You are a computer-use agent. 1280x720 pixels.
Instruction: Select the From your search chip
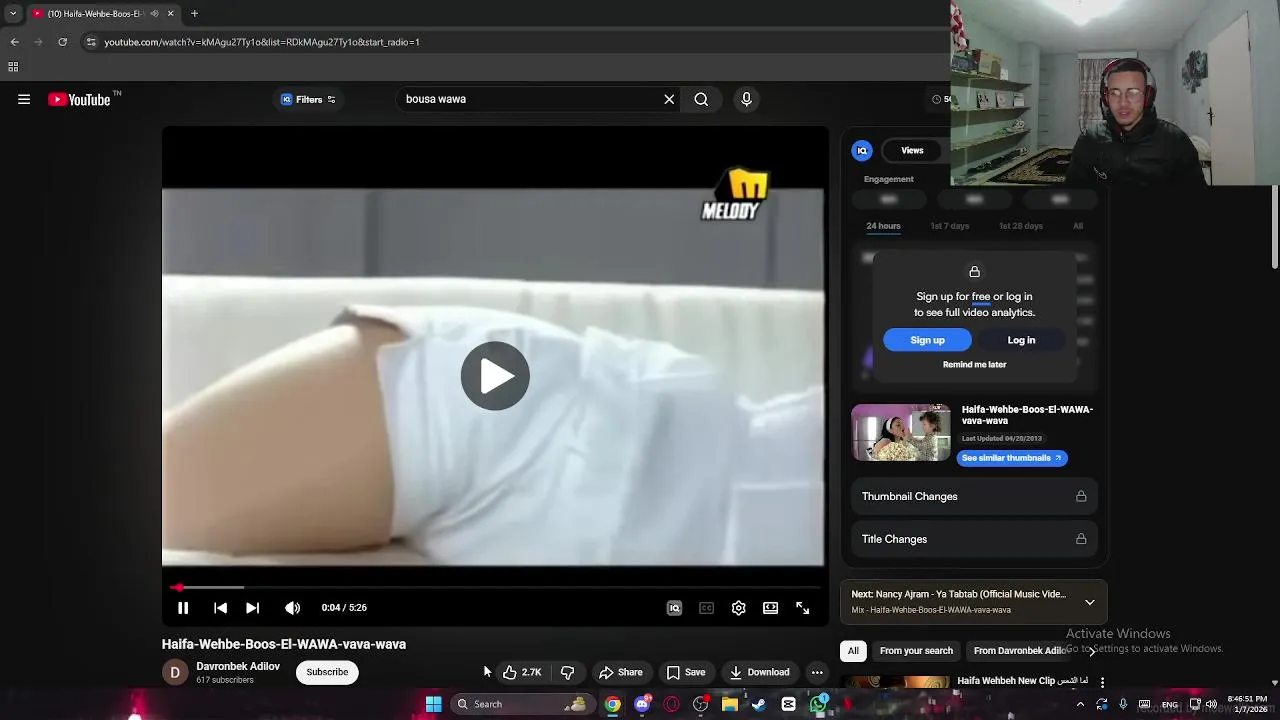(916, 651)
